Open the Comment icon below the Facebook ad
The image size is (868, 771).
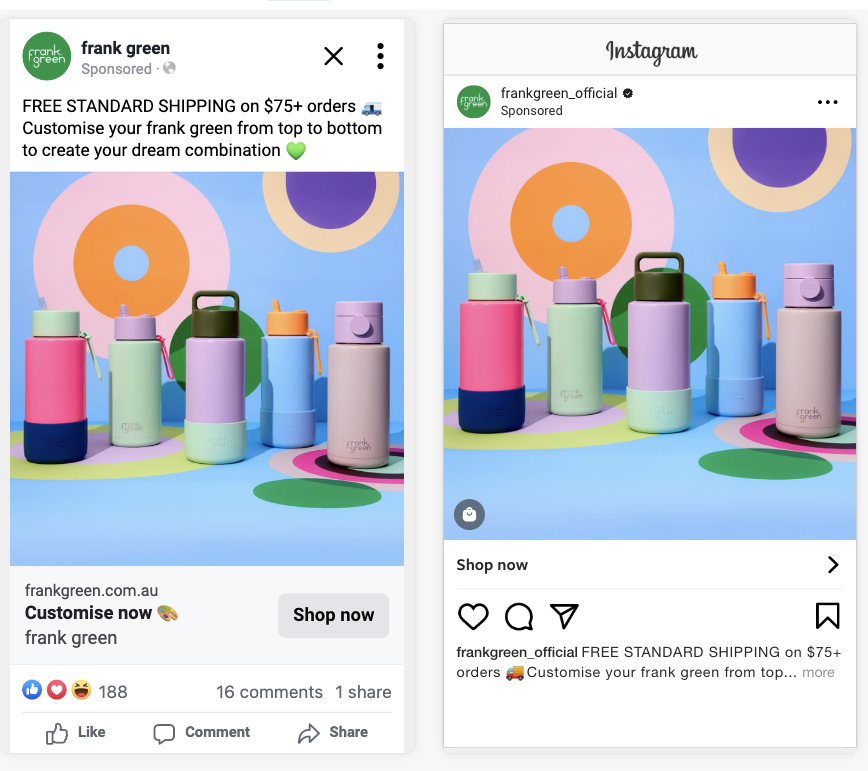[x=200, y=732]
